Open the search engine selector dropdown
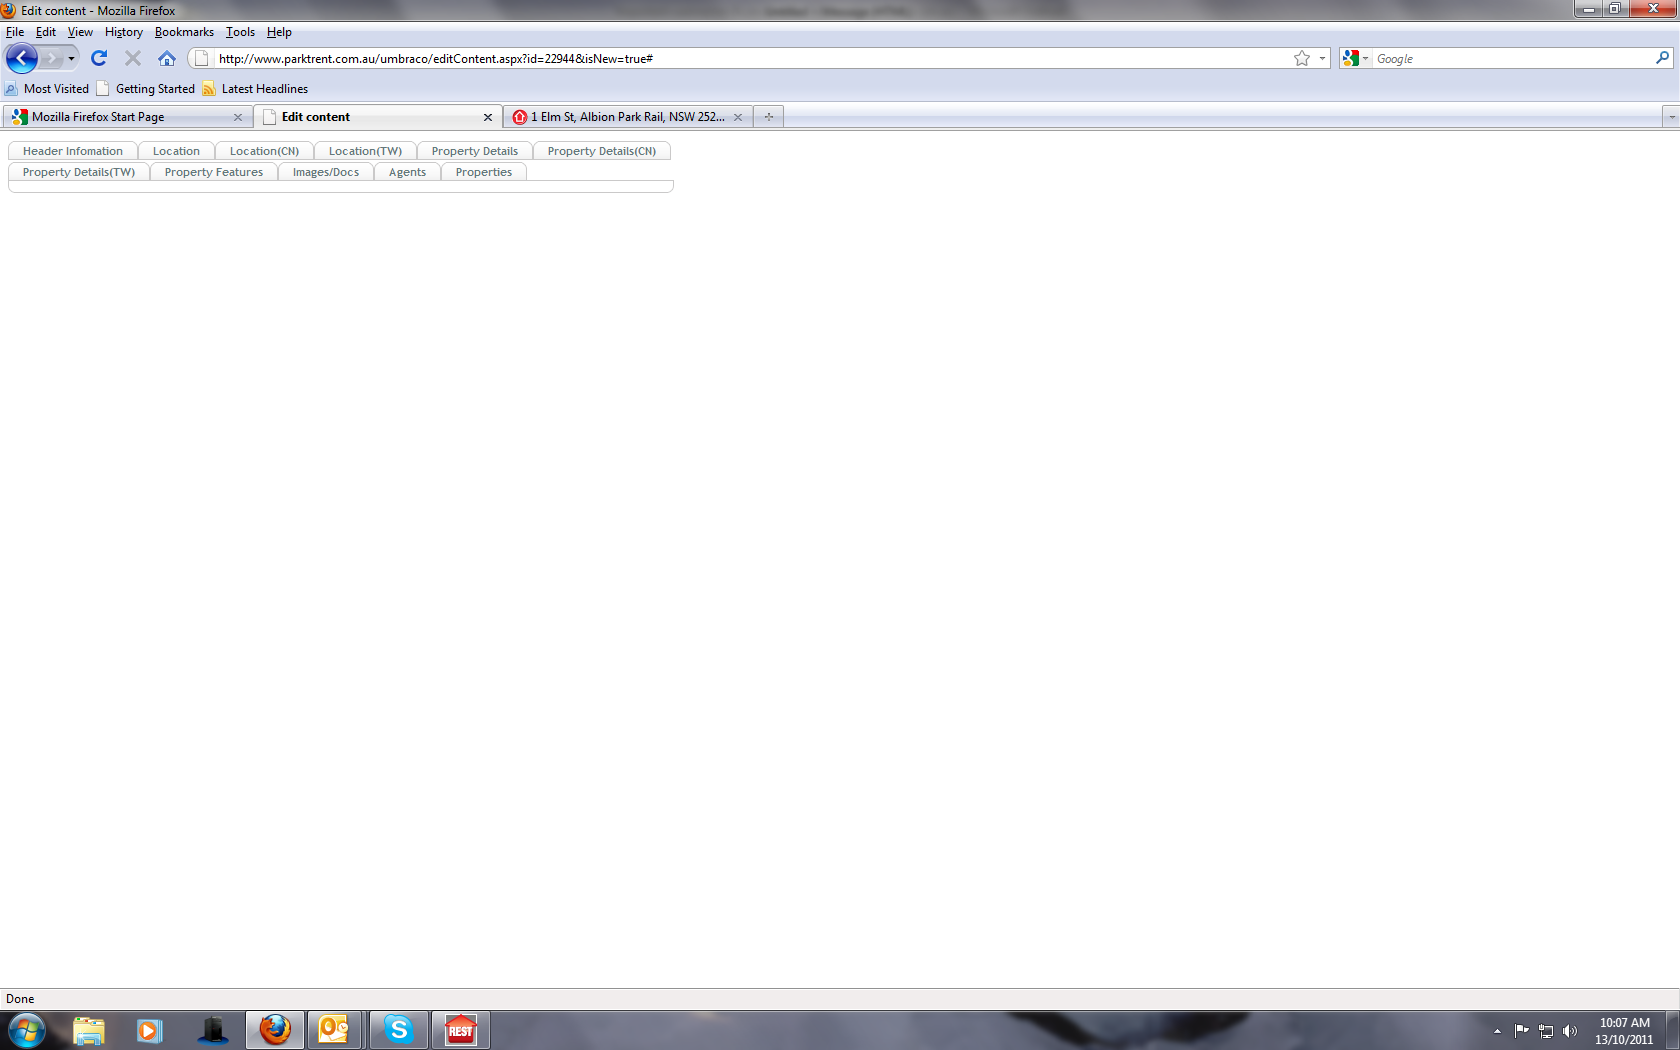 tap(1355, 59)
